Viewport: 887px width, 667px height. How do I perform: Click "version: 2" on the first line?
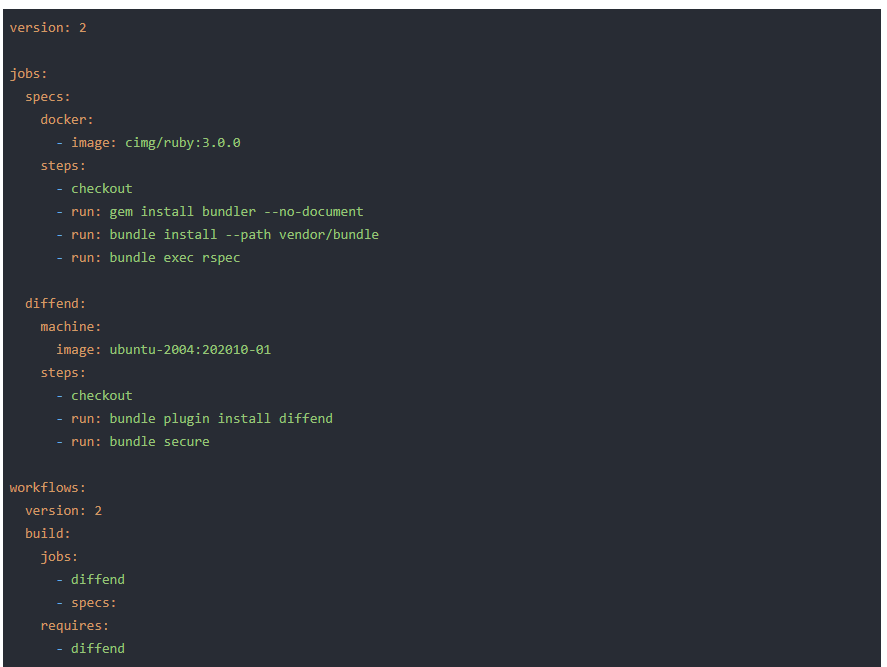48,28
